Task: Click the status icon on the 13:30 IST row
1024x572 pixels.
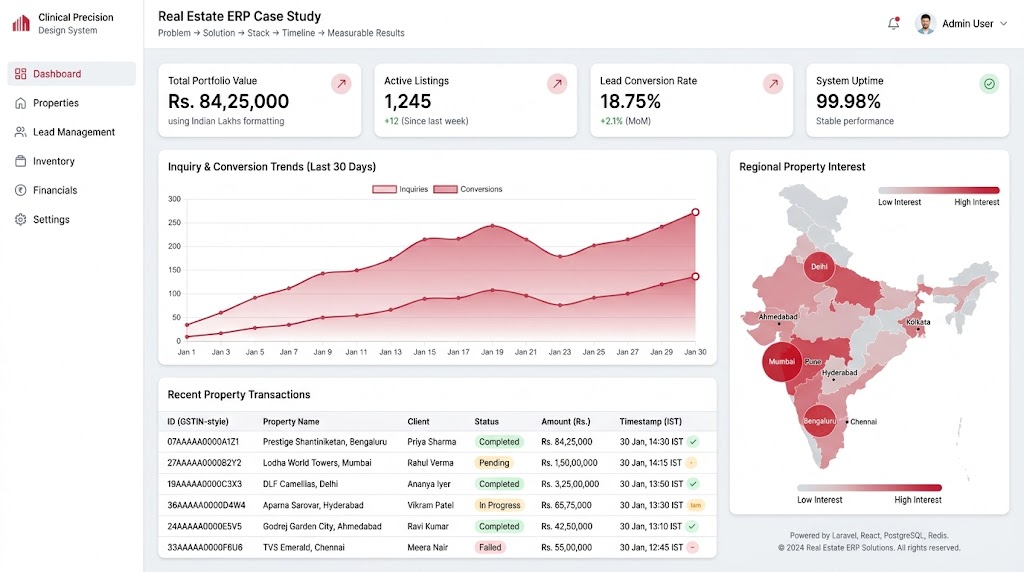Action: [696, 505]
